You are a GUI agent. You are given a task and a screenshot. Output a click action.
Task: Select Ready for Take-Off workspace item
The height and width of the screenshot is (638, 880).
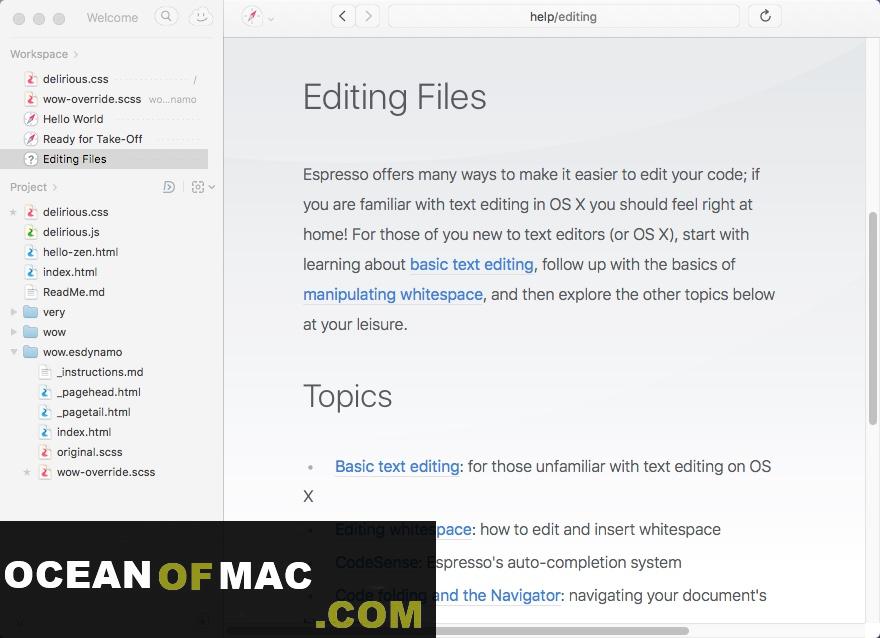(93, 139)
